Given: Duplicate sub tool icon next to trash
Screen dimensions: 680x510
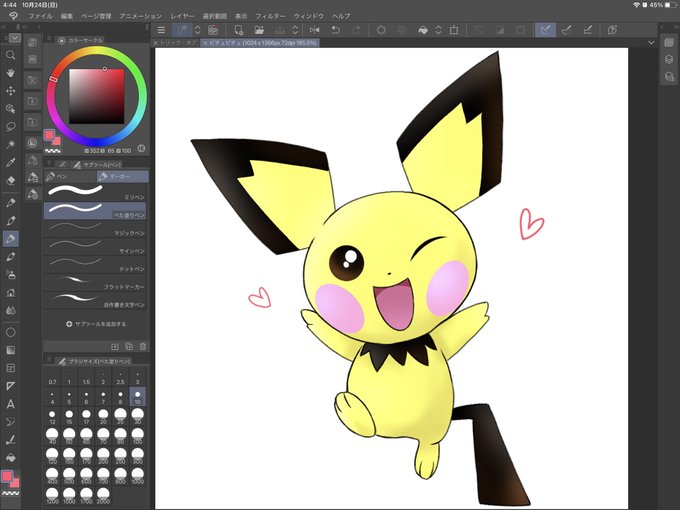Looking at the screenshot, I should pos(129,347).
